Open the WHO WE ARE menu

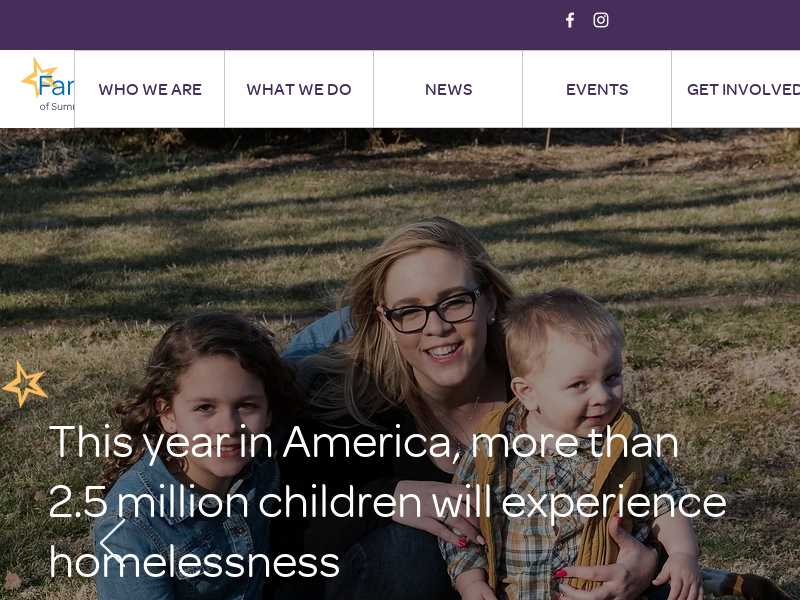[150, 89]
